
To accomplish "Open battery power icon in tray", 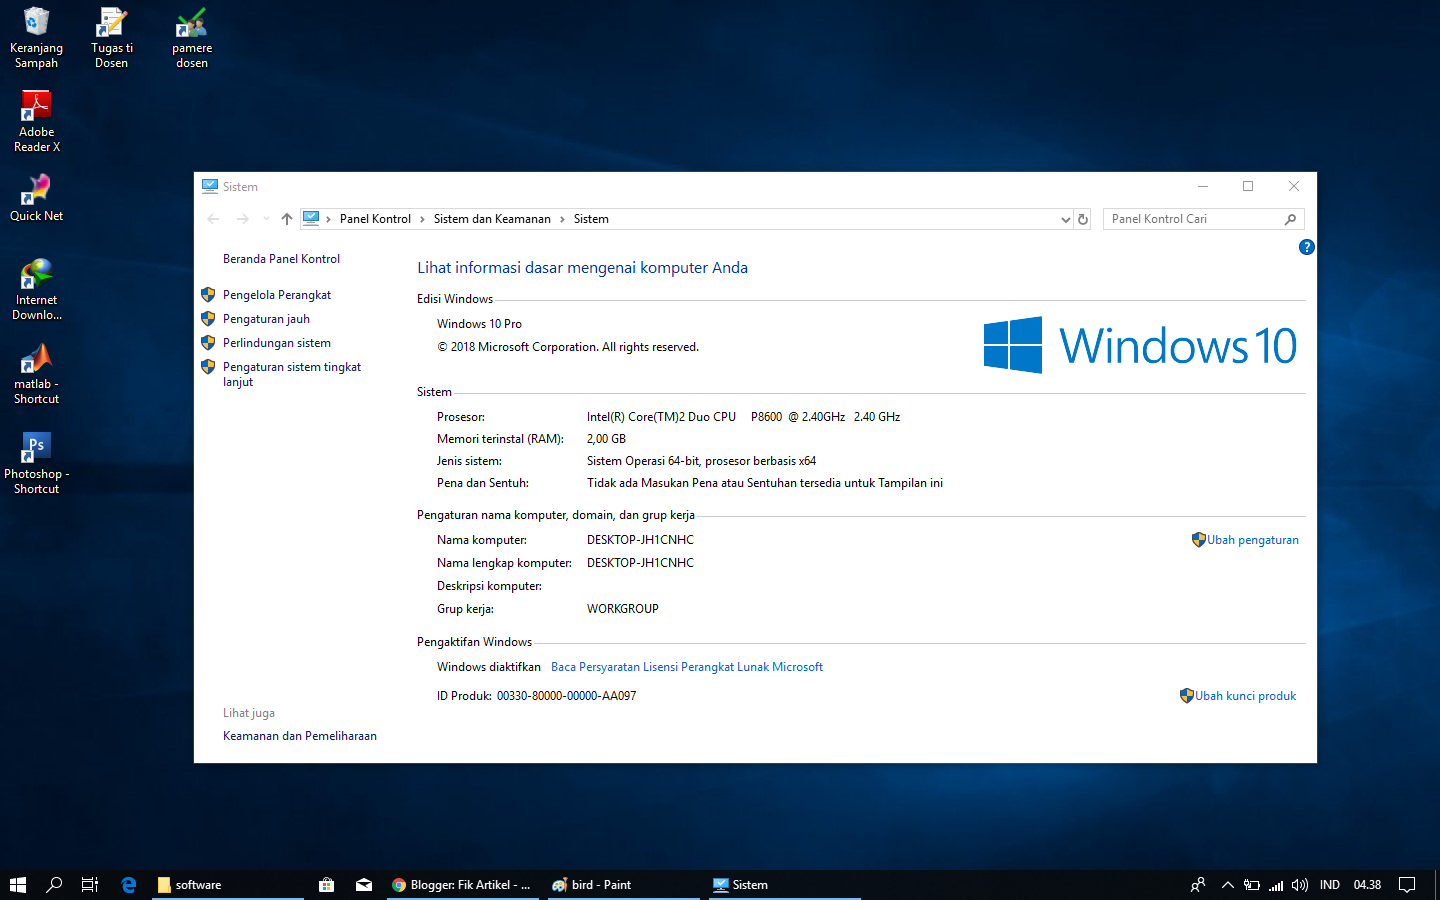I will point(1252,885).
